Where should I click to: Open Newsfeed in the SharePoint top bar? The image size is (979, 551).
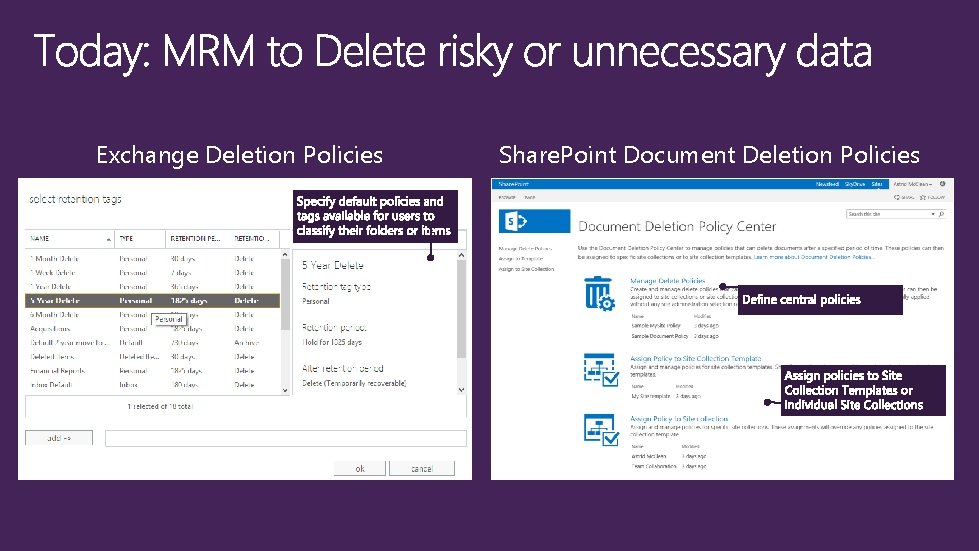827,184
